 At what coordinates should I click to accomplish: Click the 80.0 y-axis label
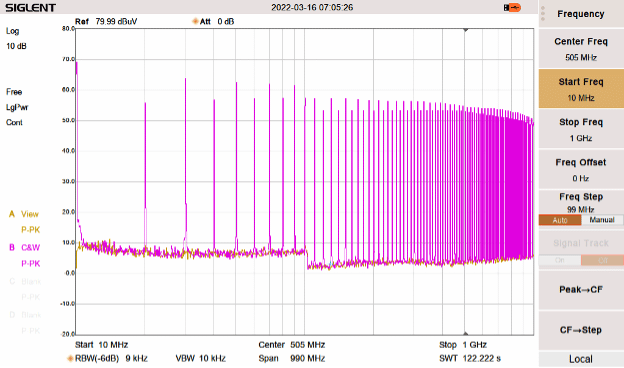(x=68, y=29)
